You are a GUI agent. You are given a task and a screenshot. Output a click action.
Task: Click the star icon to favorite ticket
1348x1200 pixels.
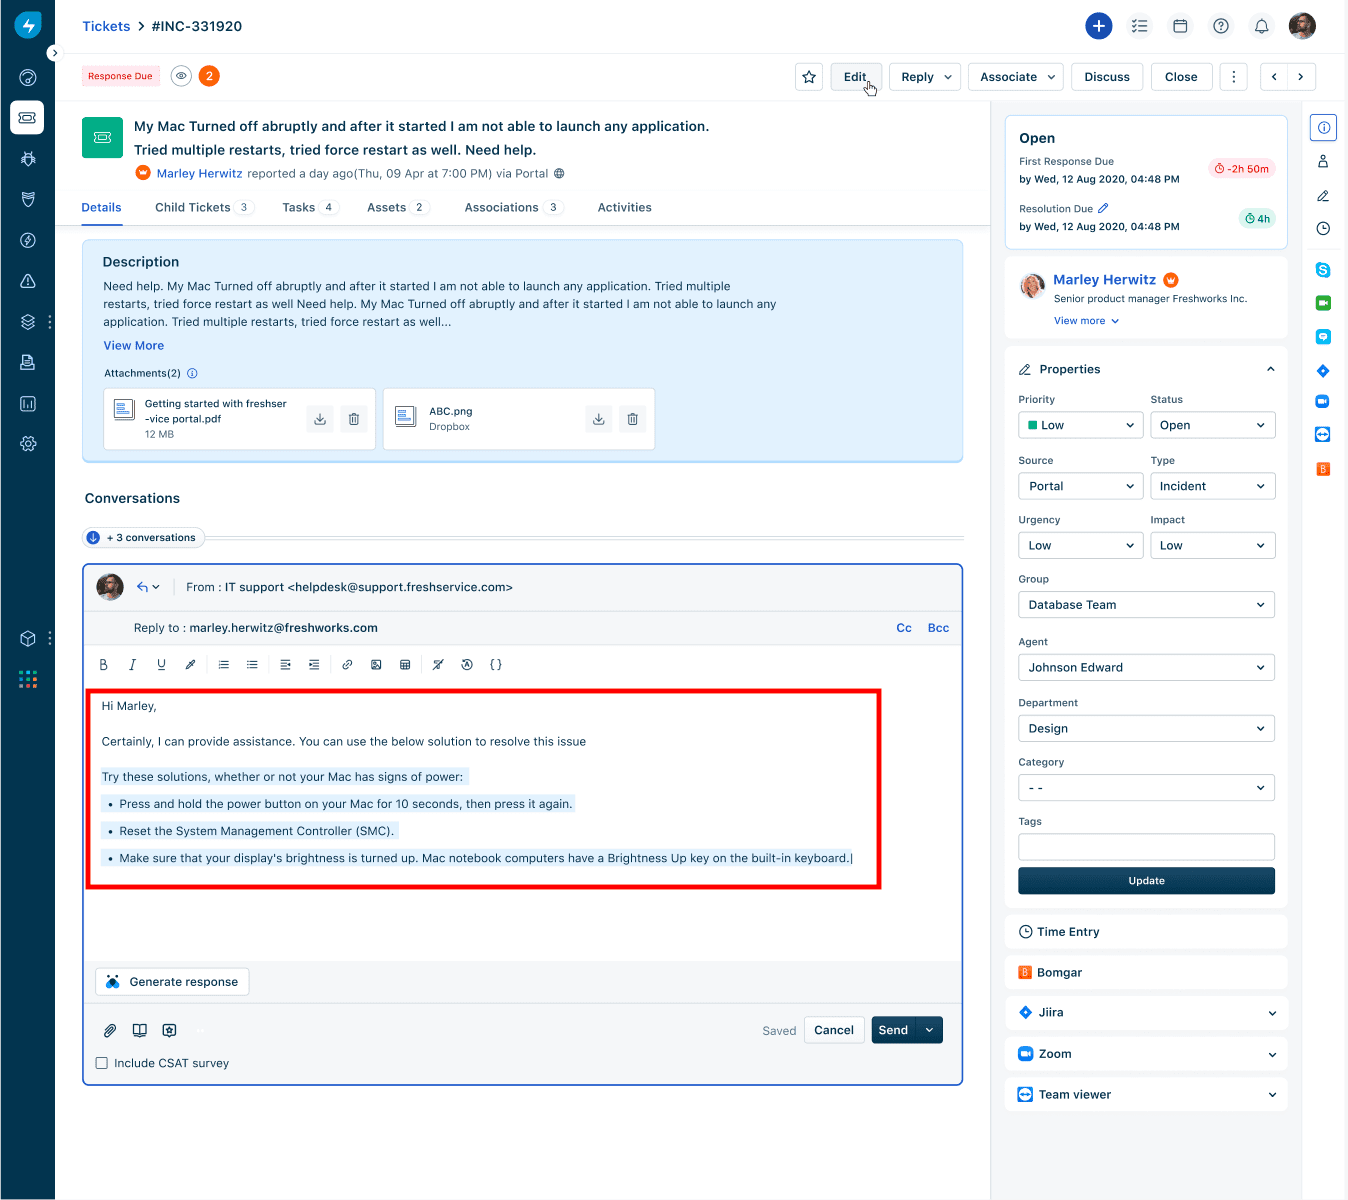809,77
